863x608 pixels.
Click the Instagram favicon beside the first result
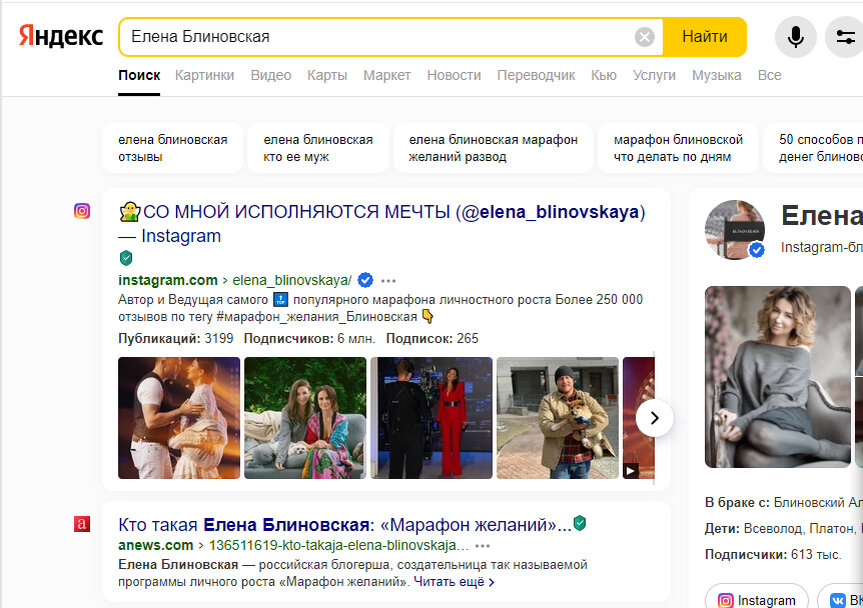tap(82, 211)
